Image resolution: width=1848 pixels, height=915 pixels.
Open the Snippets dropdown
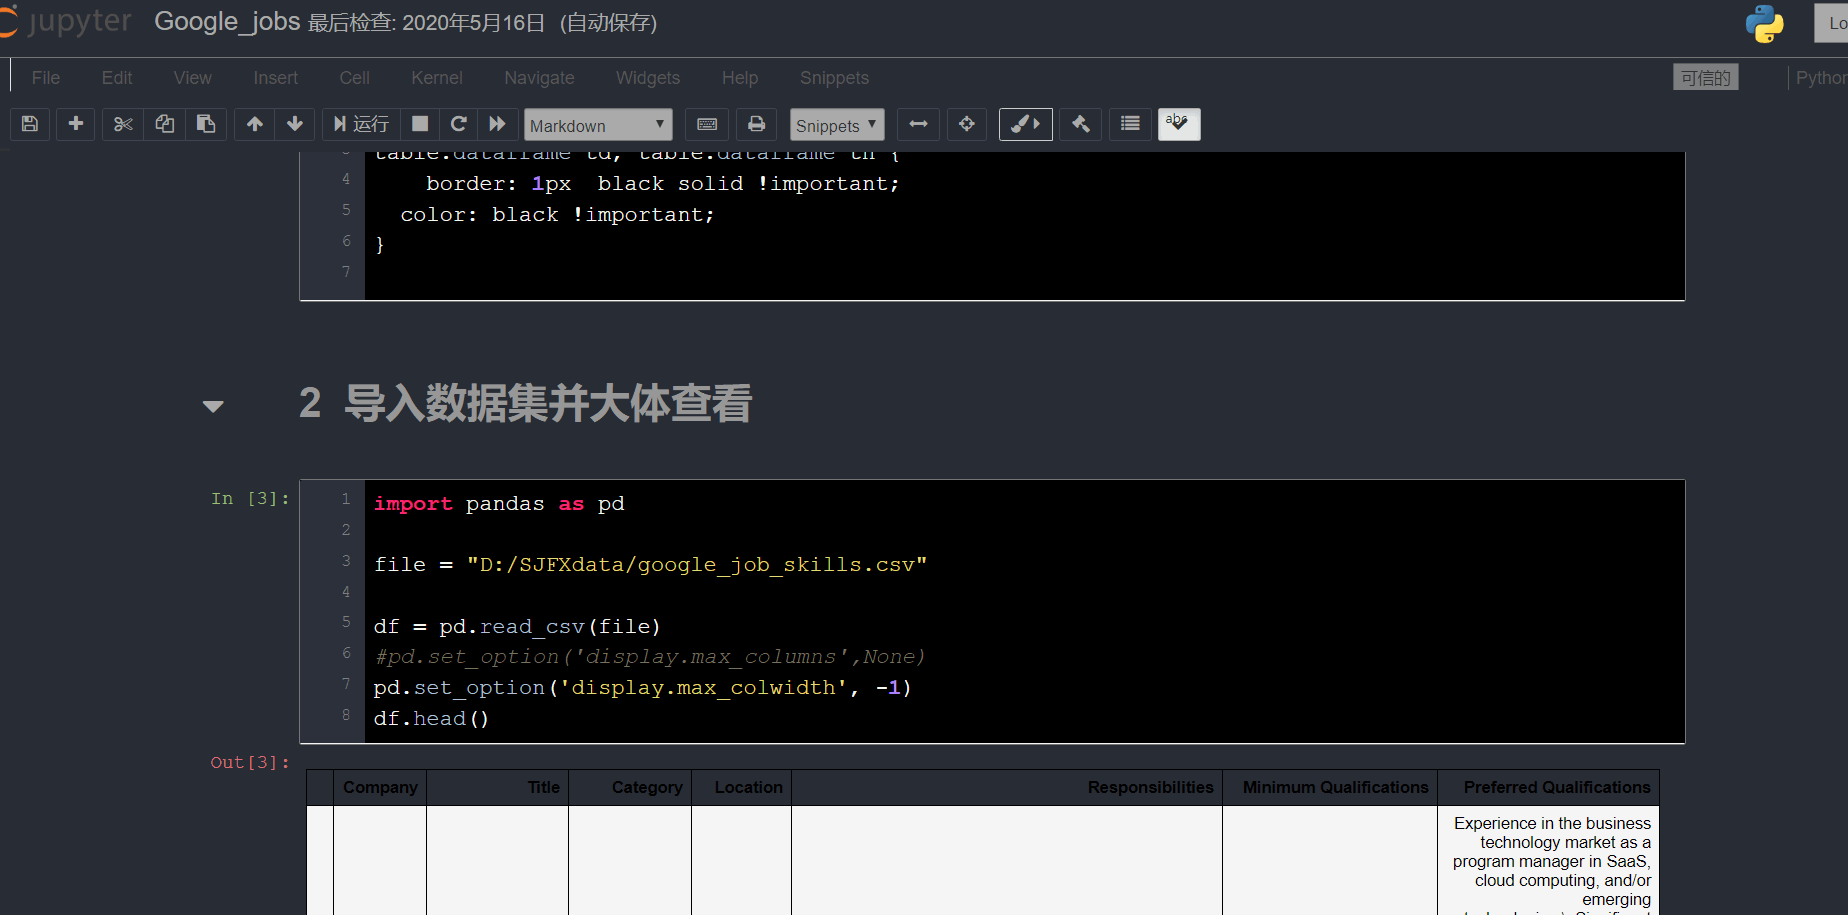tap(836, 124)
